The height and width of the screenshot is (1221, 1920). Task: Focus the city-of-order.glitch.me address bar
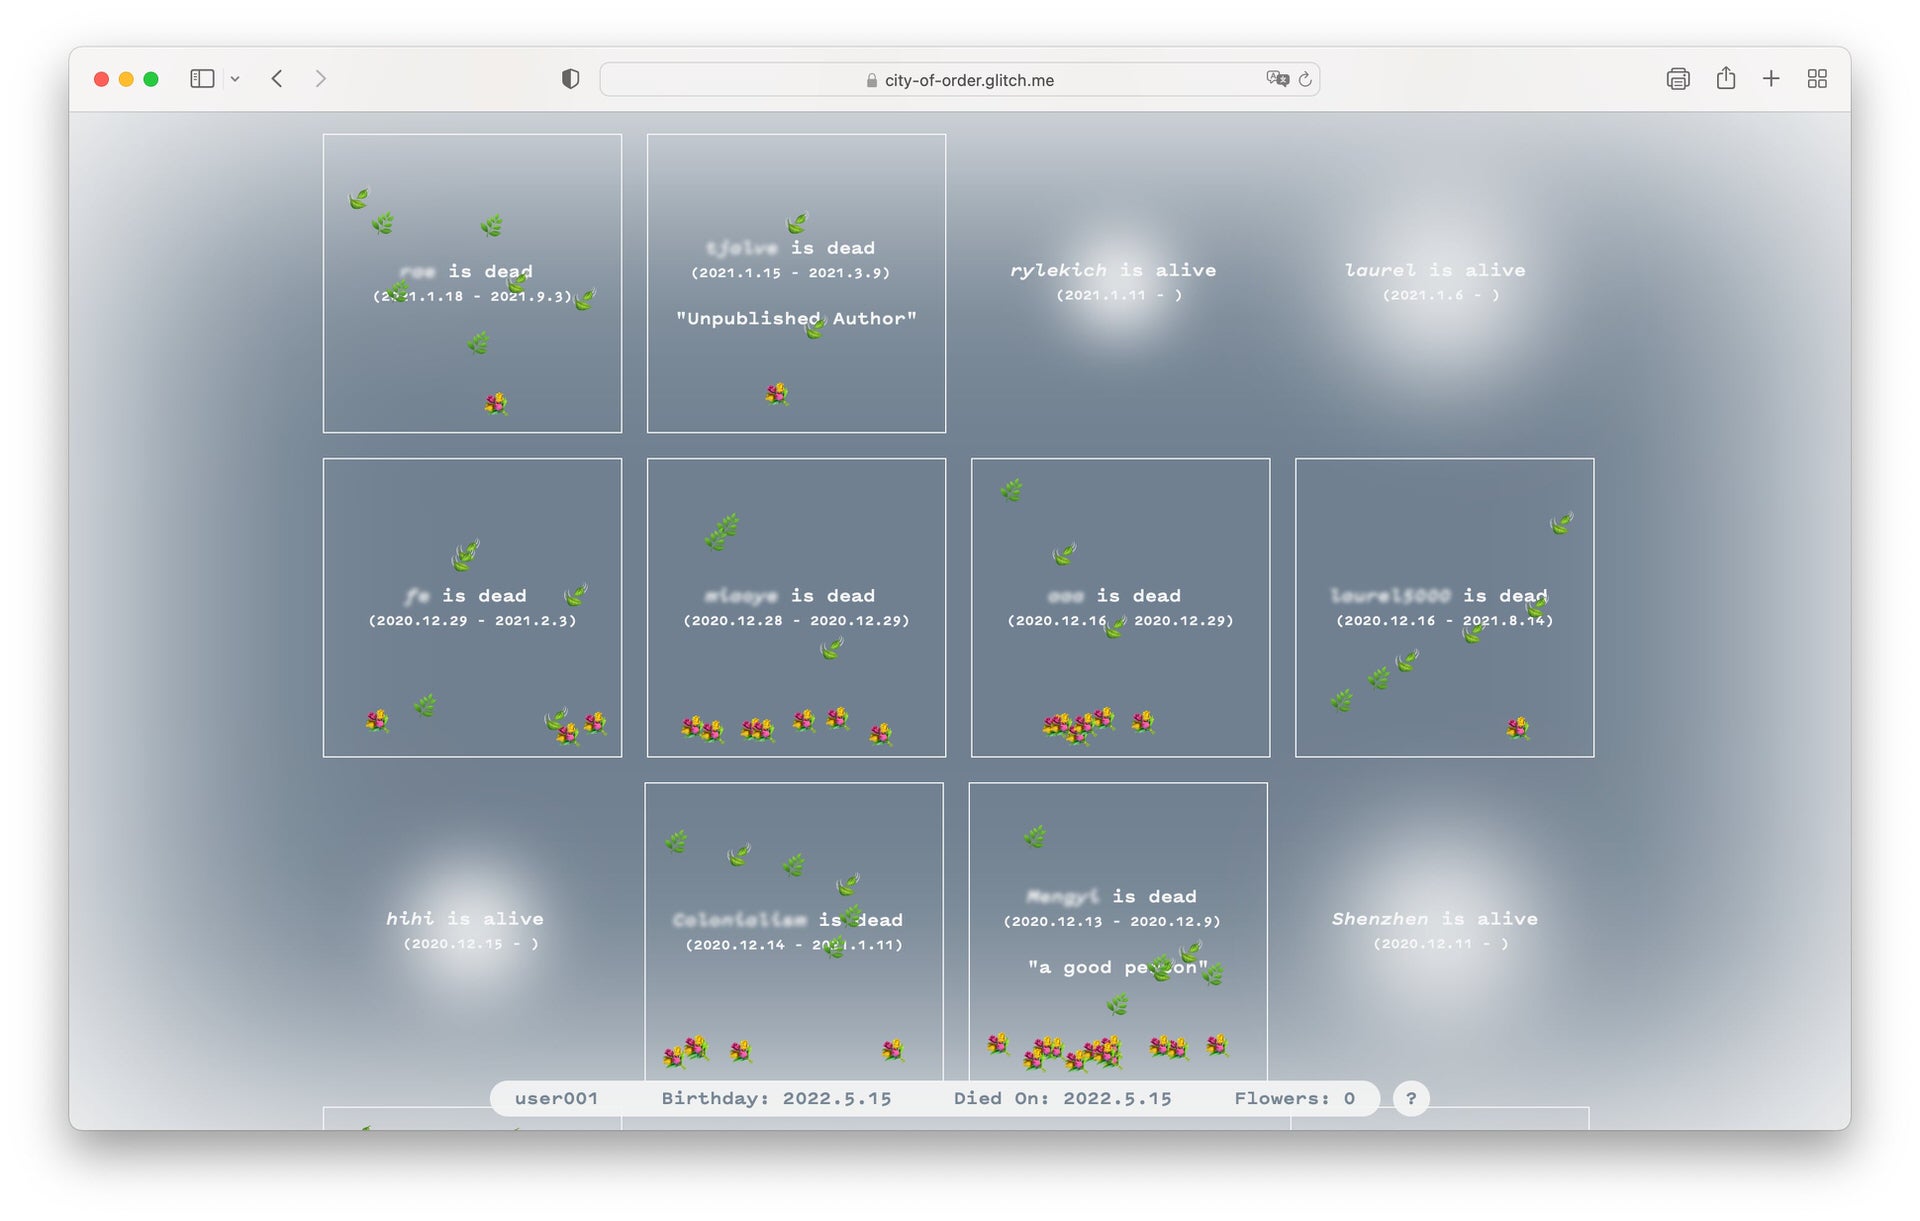pyautogui.click(x=968, y=80)
